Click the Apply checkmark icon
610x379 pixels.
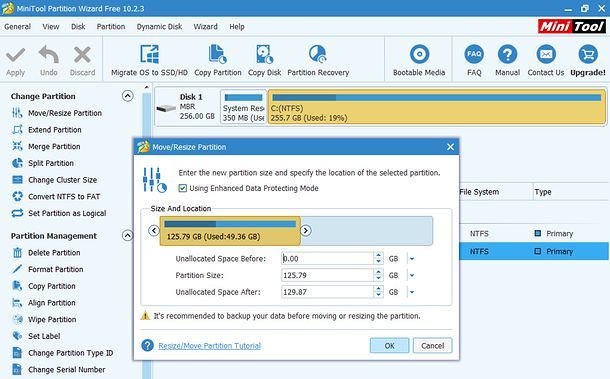pyautogui.click(x=16, y=55)
